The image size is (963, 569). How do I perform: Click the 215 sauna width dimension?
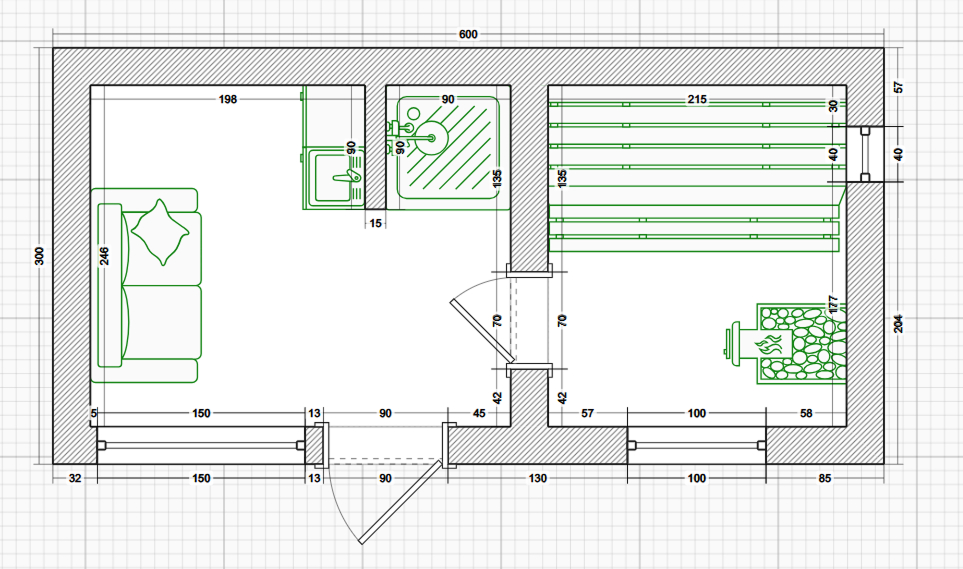(697, 99)
